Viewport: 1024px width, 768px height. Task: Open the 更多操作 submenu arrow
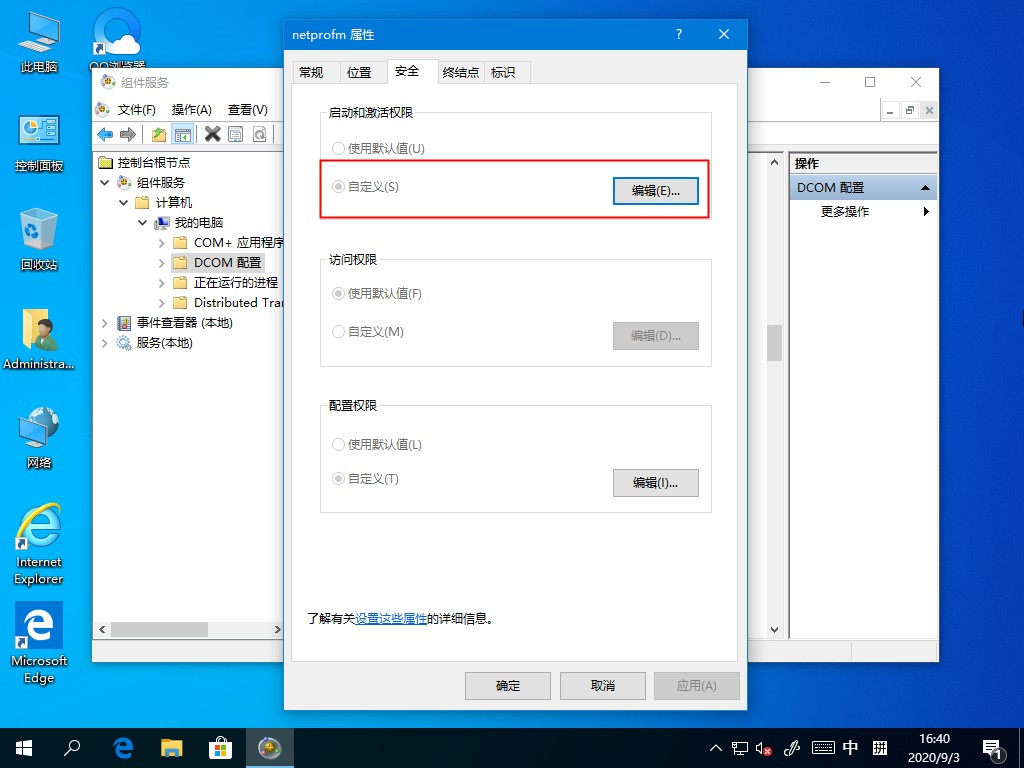[x=924, y=211]
